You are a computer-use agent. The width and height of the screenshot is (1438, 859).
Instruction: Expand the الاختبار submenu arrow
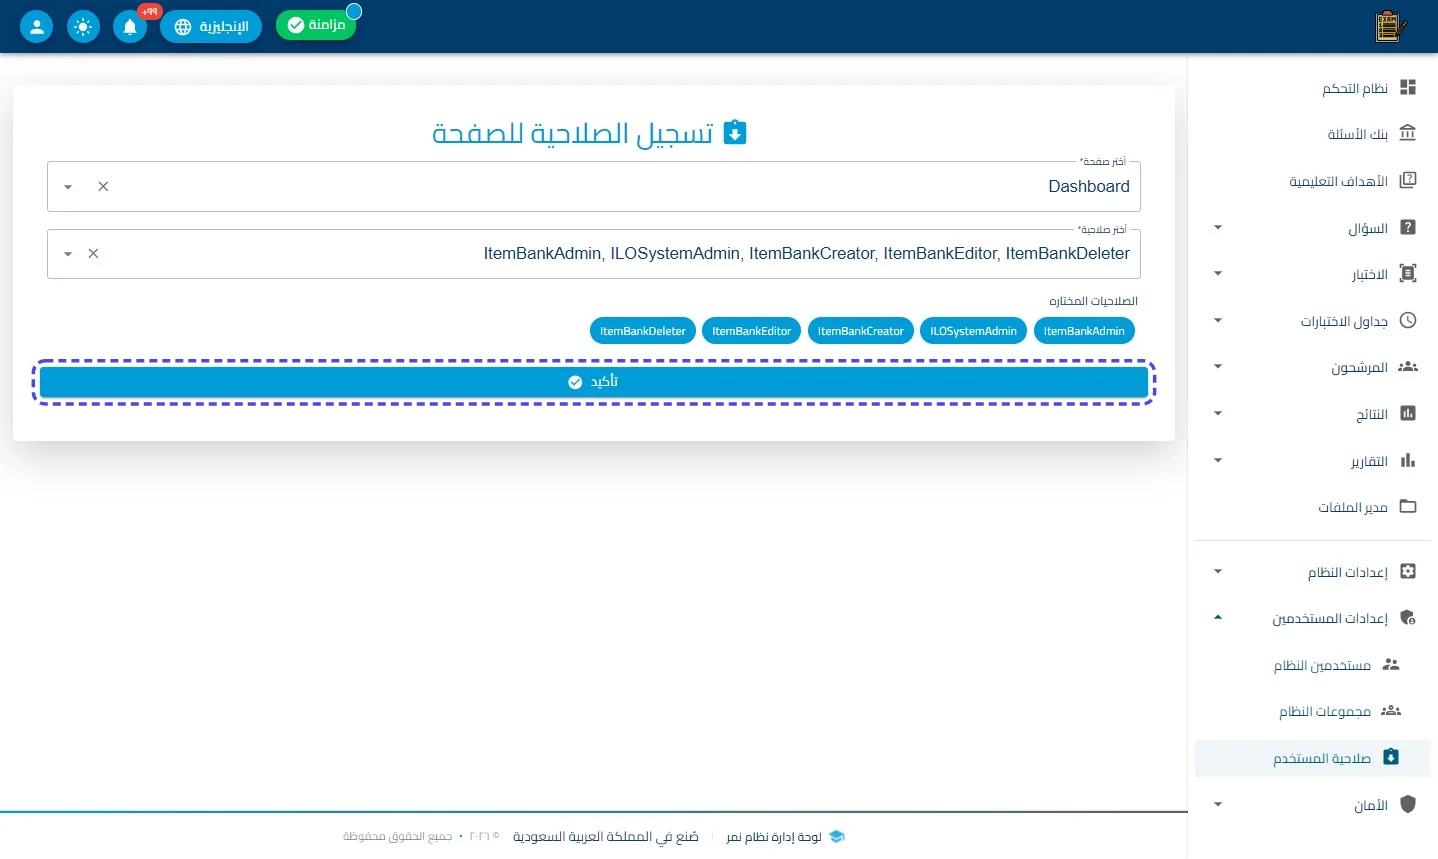pyautogui.click(x=1218, y=274)
